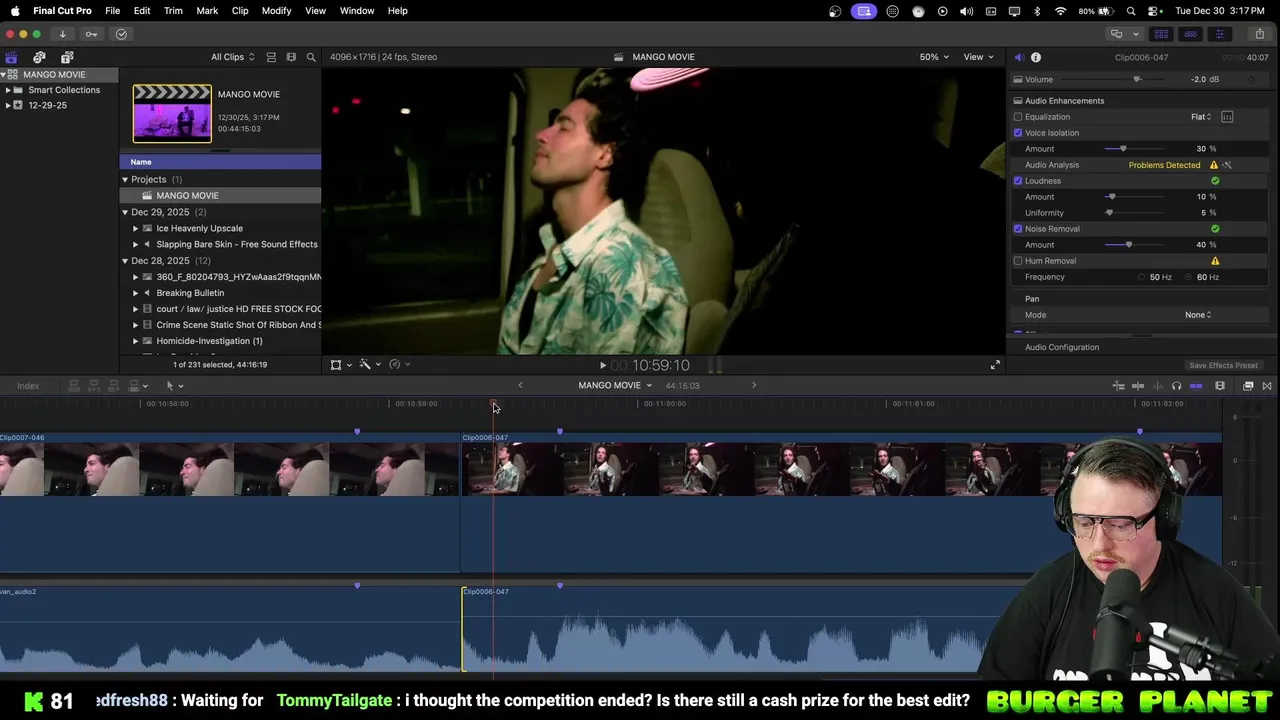Screen dimensions: 1280x720
Task: Expand the Ice Heavenly Upscale clip
Action: (x=135, y=228)
